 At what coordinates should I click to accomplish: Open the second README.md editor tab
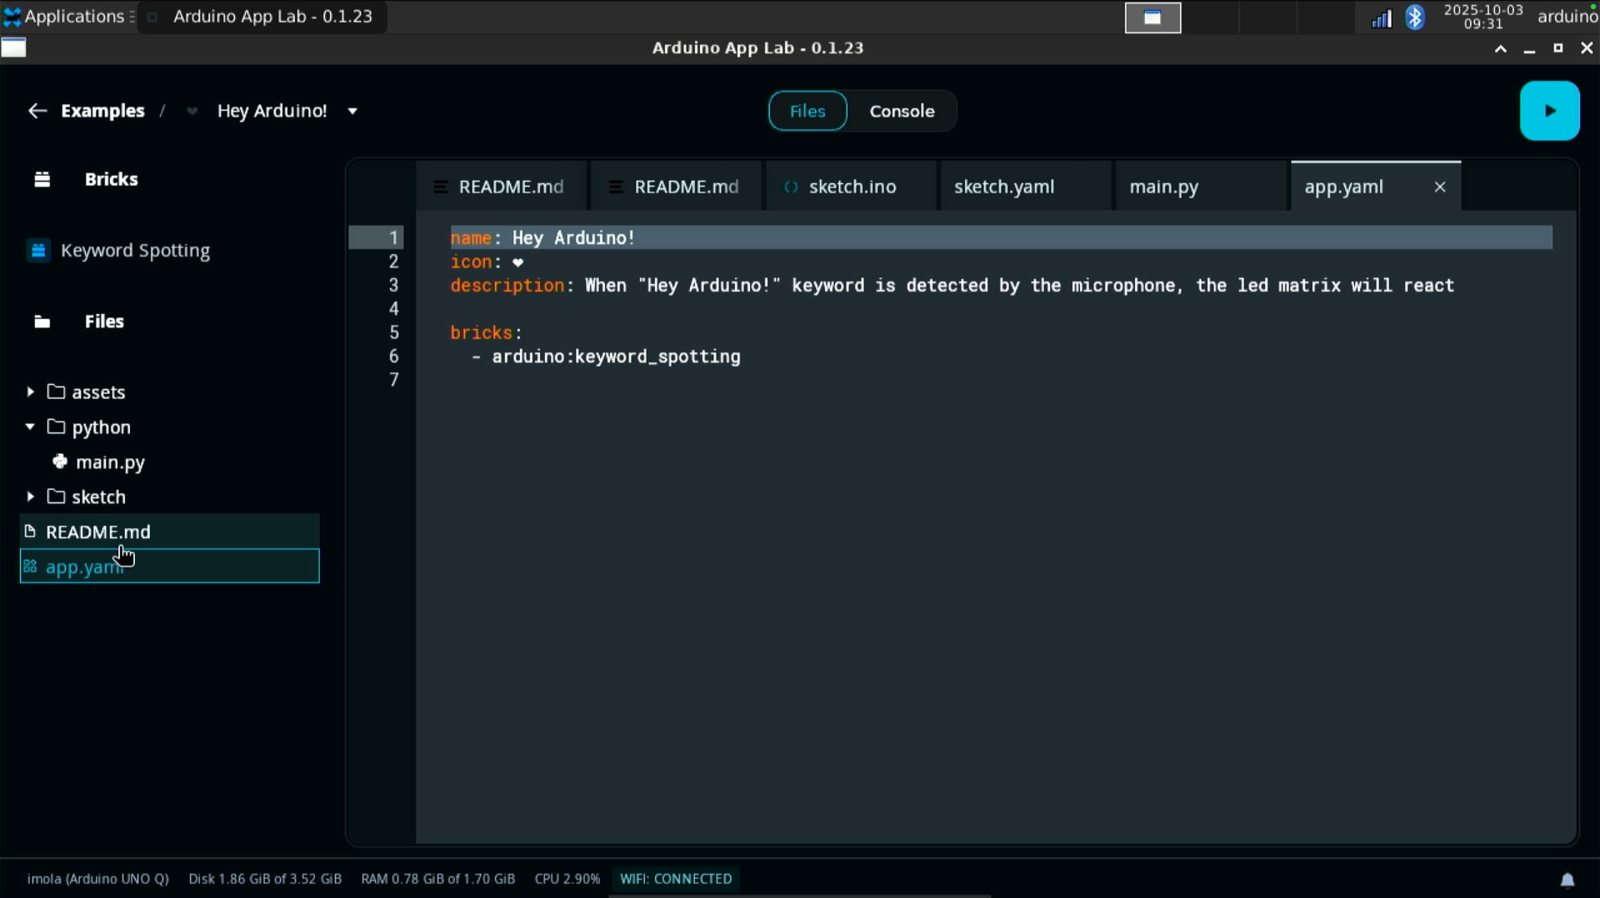pos(677,186)
